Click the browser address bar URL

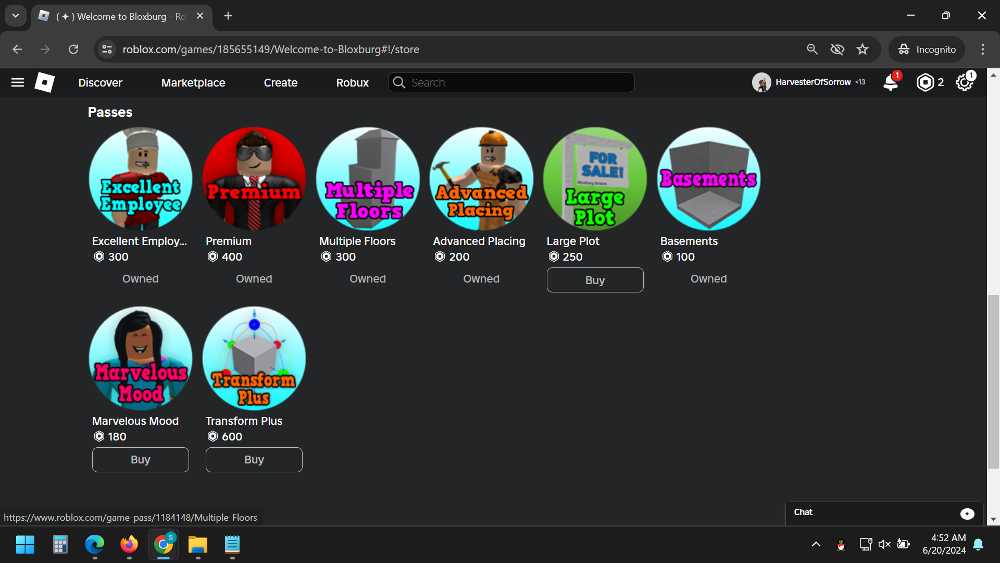click(x=271, y=49)
